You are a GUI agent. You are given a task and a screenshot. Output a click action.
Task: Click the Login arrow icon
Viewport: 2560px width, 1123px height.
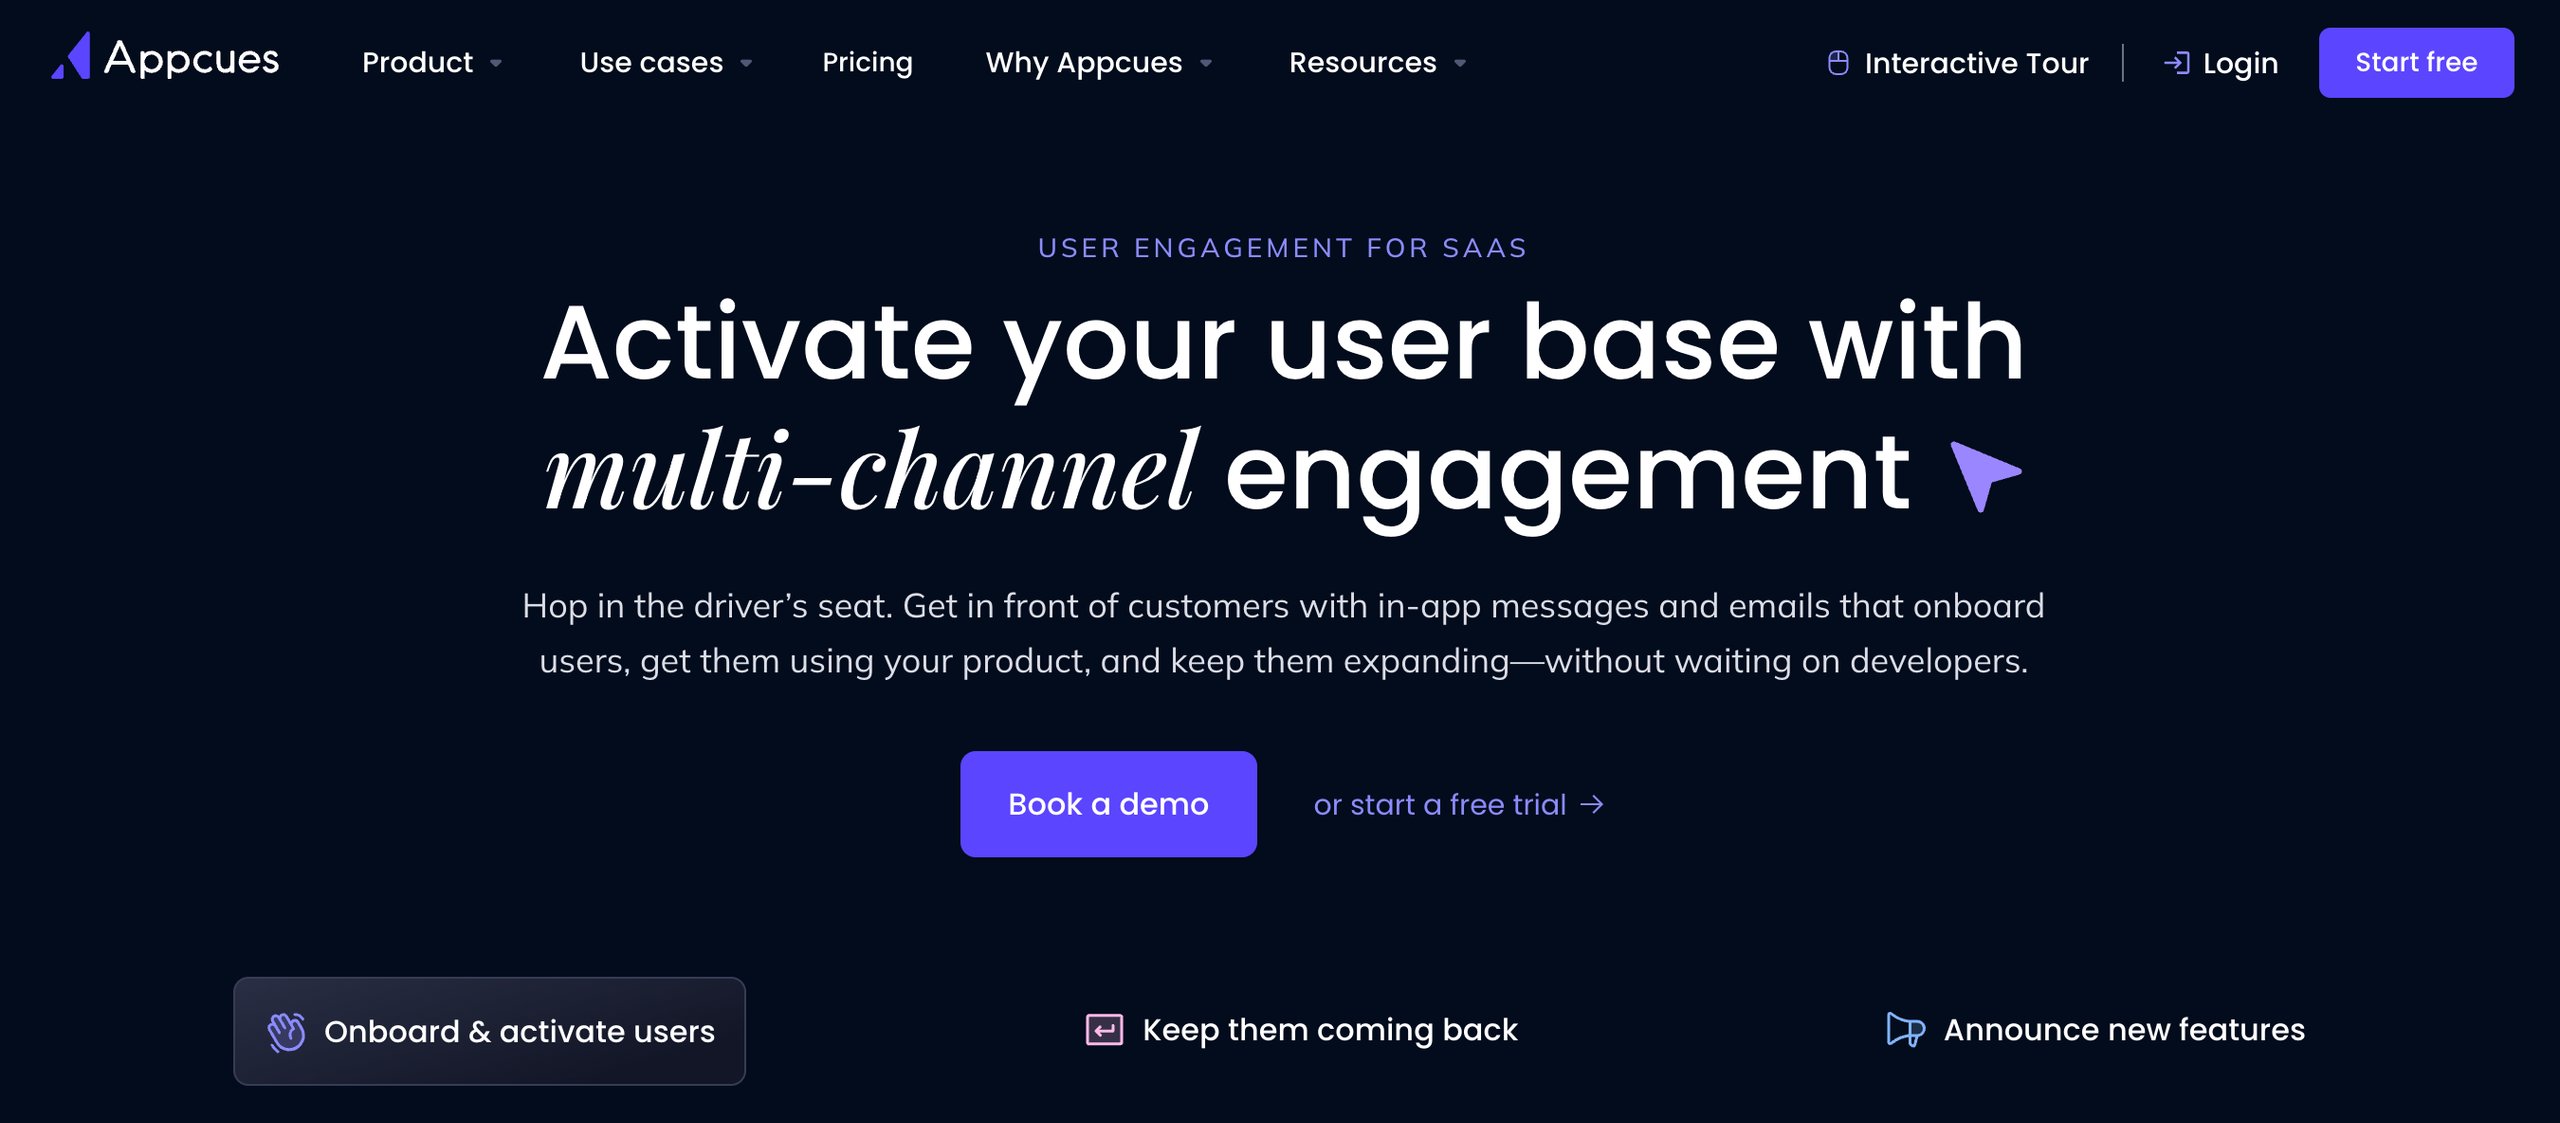2176,62
